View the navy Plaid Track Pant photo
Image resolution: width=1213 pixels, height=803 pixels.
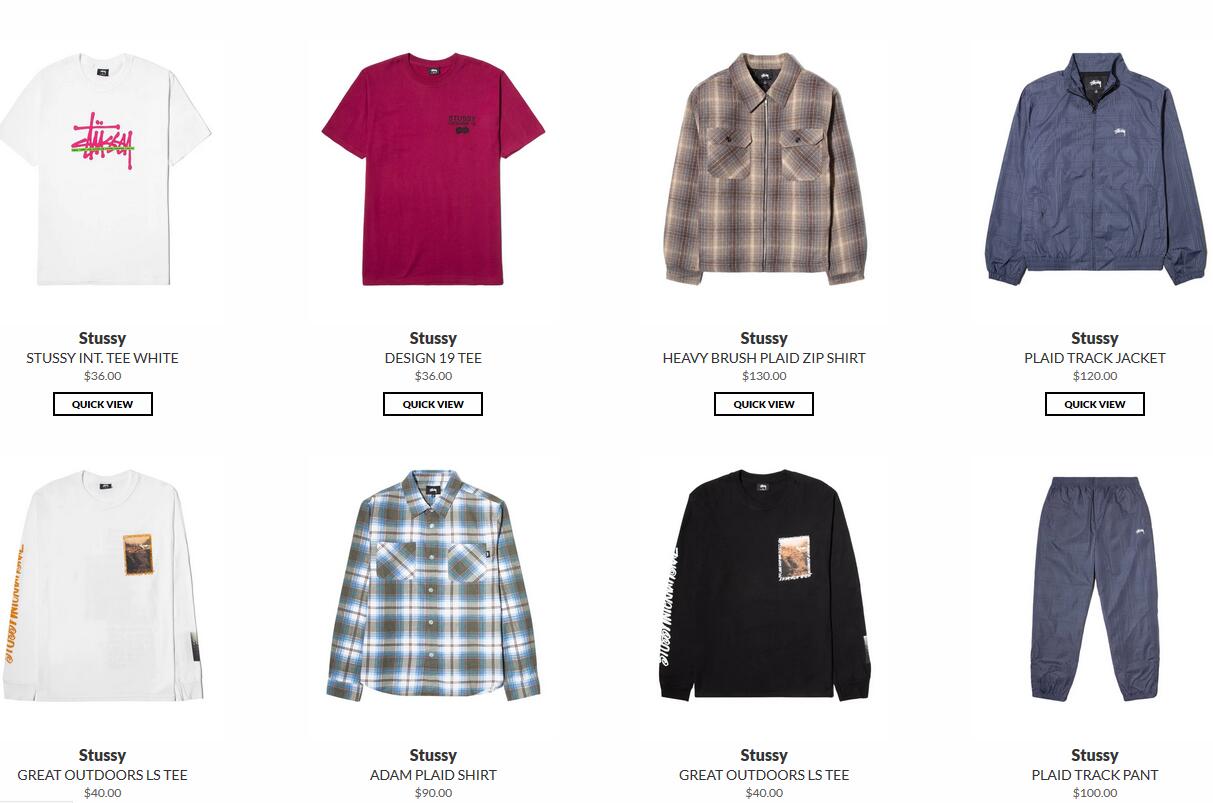point(1095,588)
